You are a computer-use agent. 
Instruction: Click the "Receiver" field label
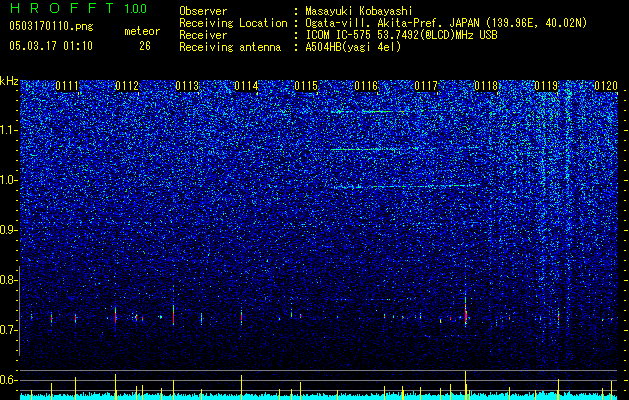pos(203,35)
